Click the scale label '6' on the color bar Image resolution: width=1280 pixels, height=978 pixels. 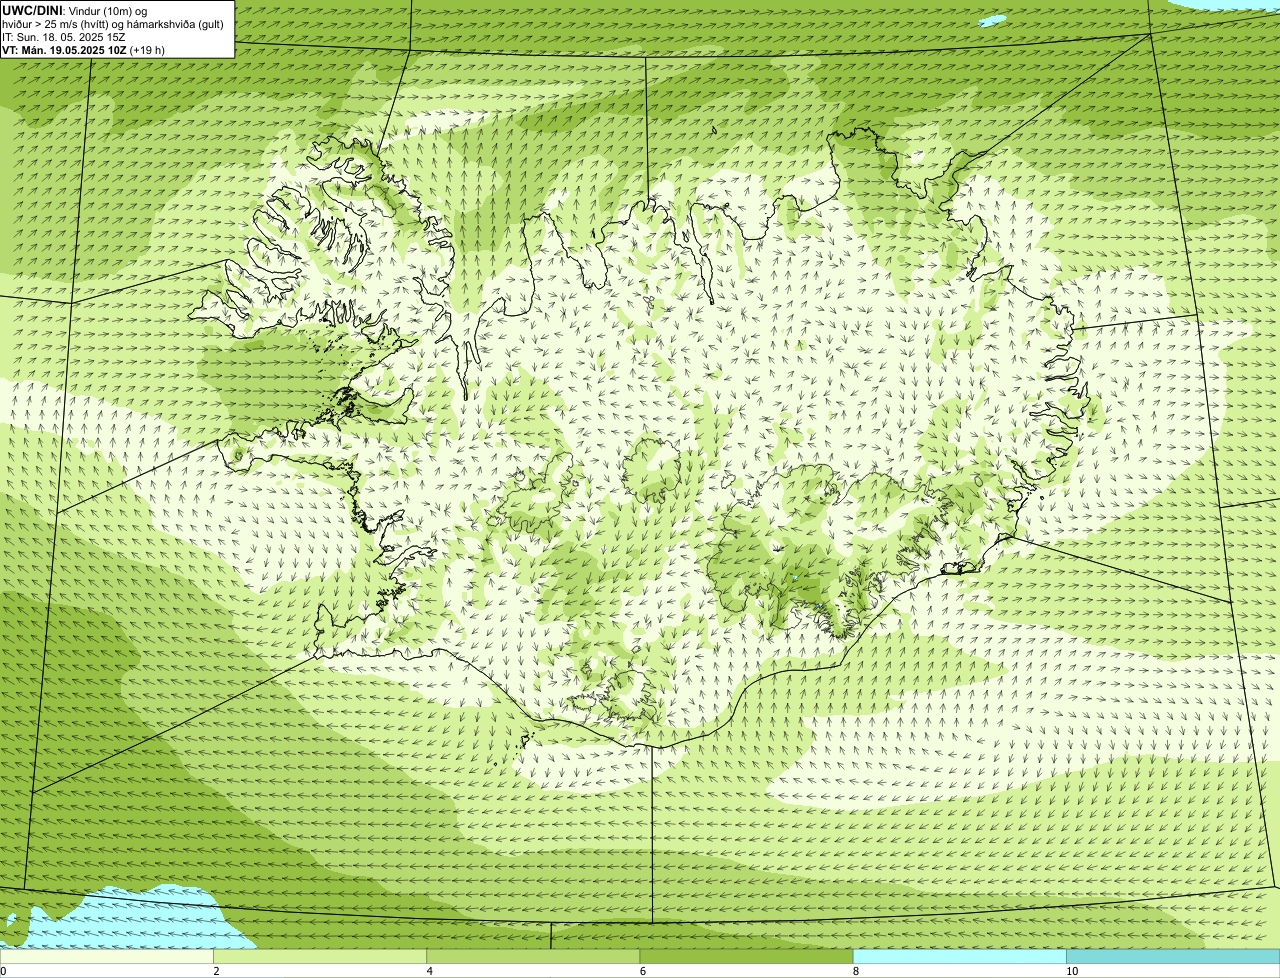643,971
